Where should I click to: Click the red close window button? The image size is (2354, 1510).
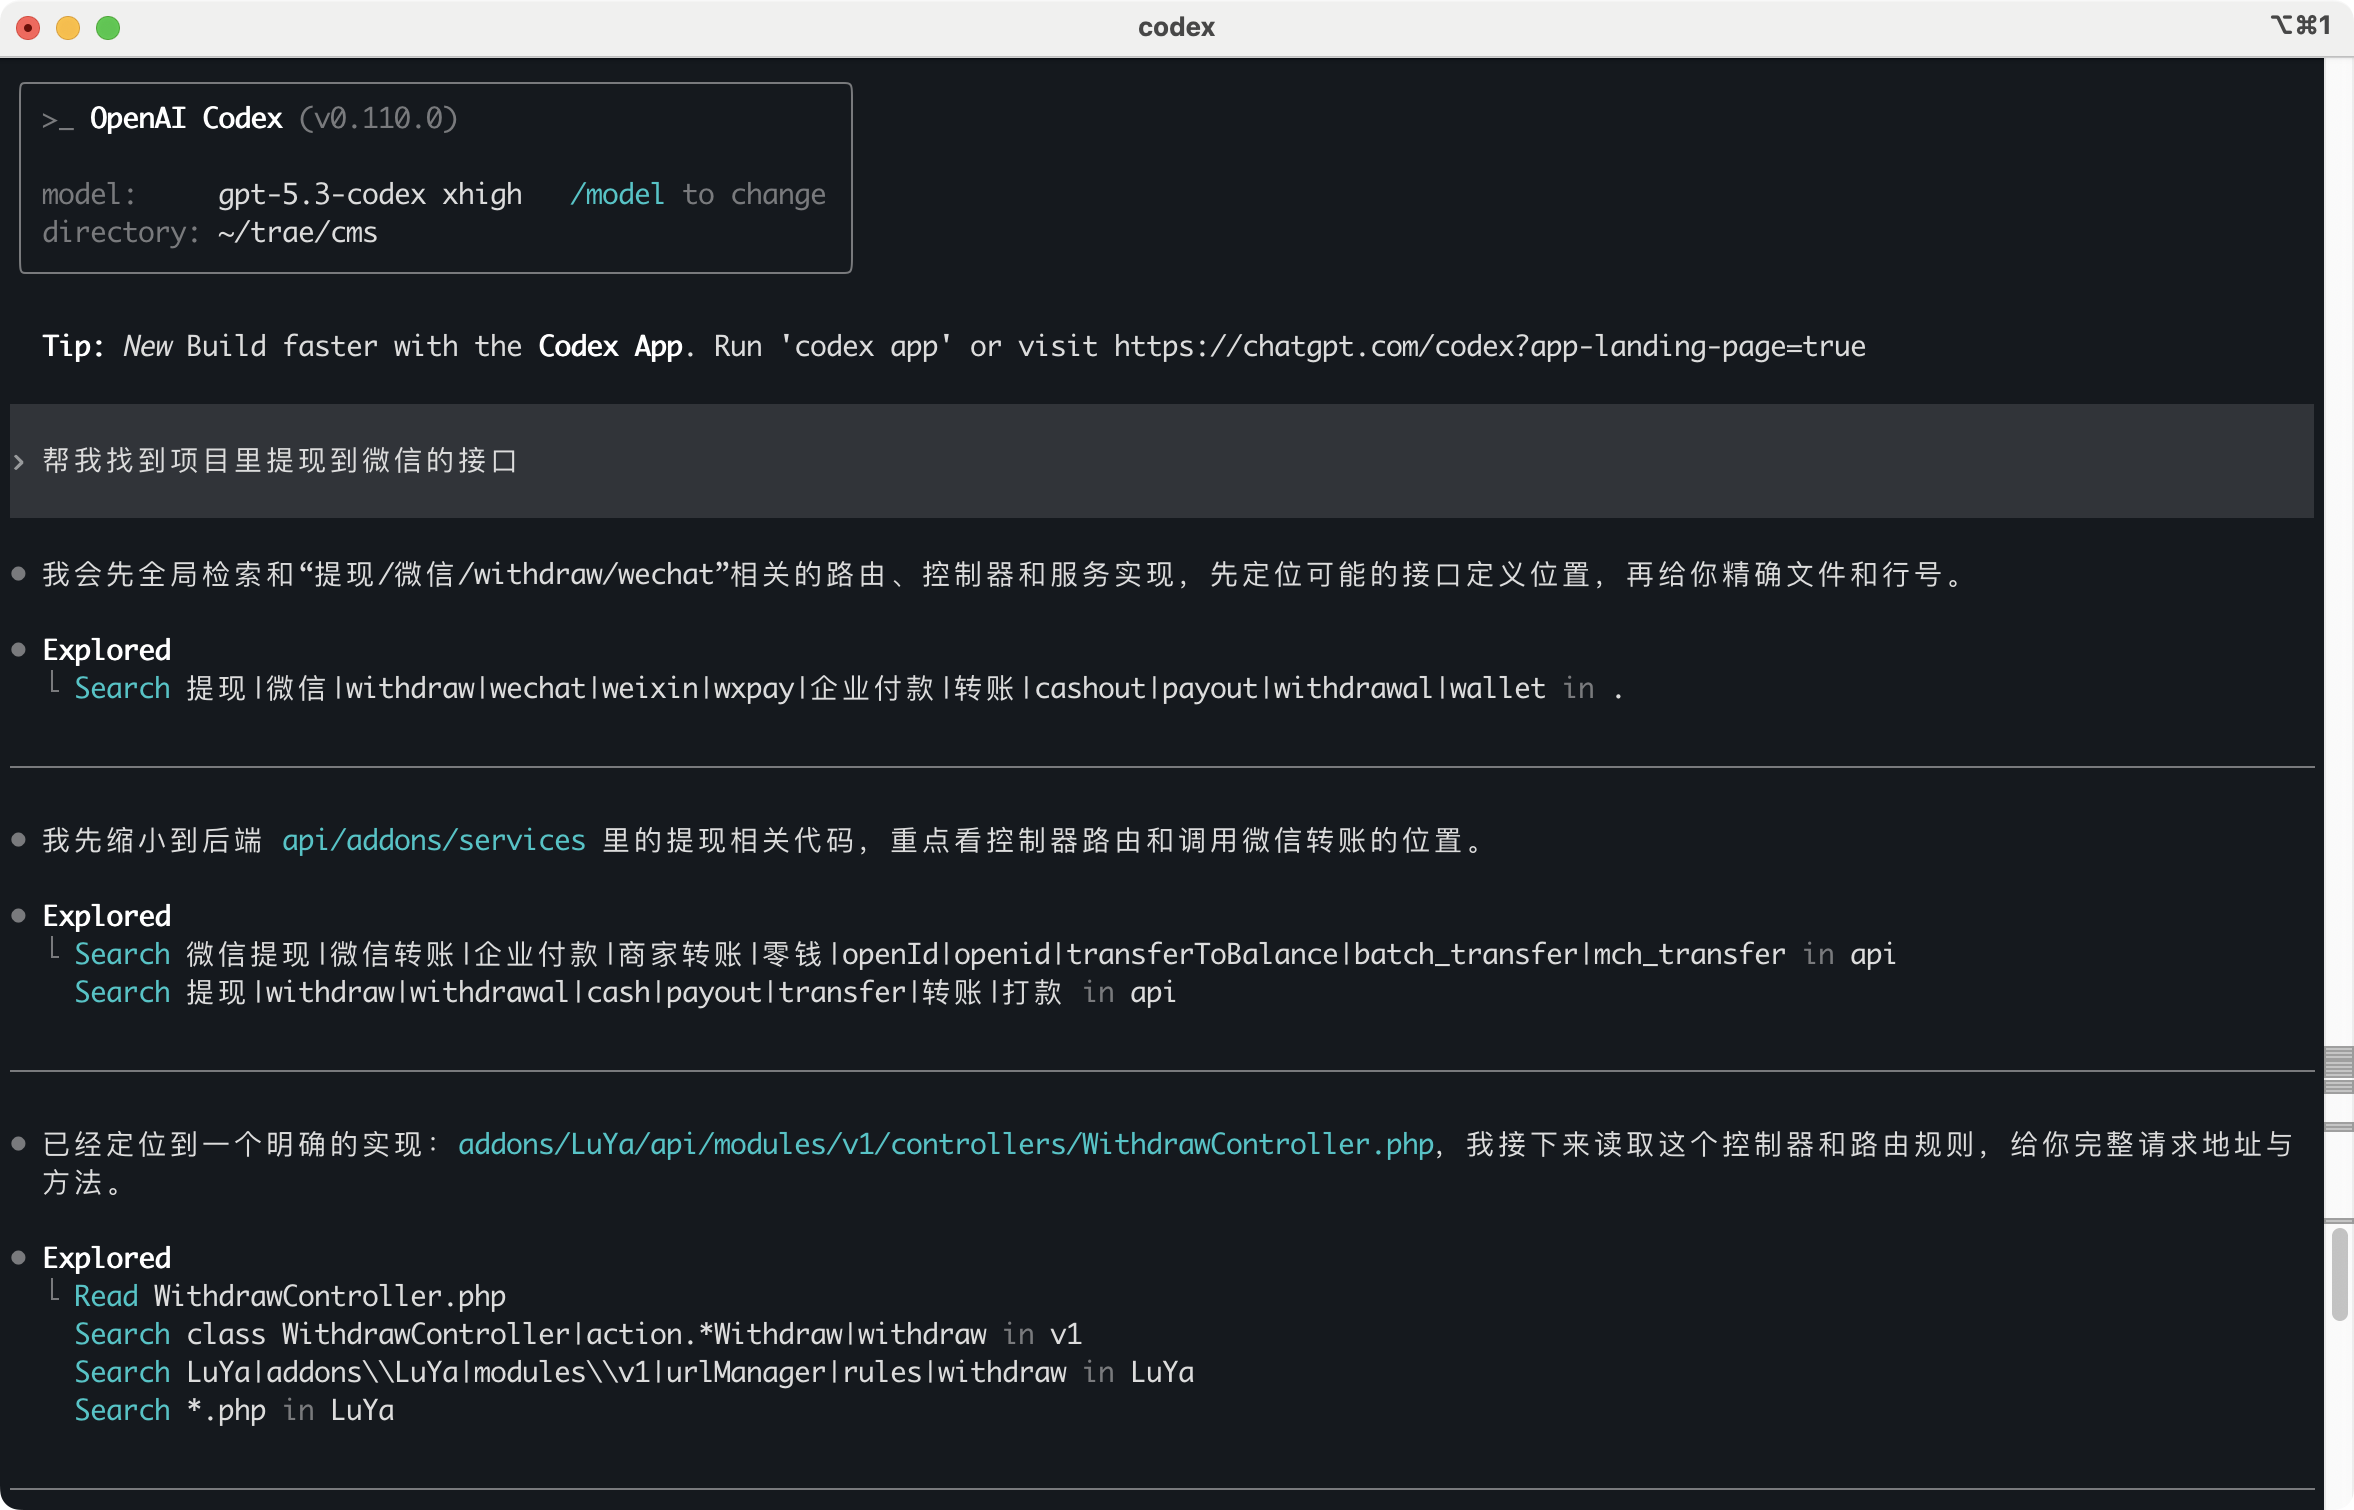pos(28,28)
